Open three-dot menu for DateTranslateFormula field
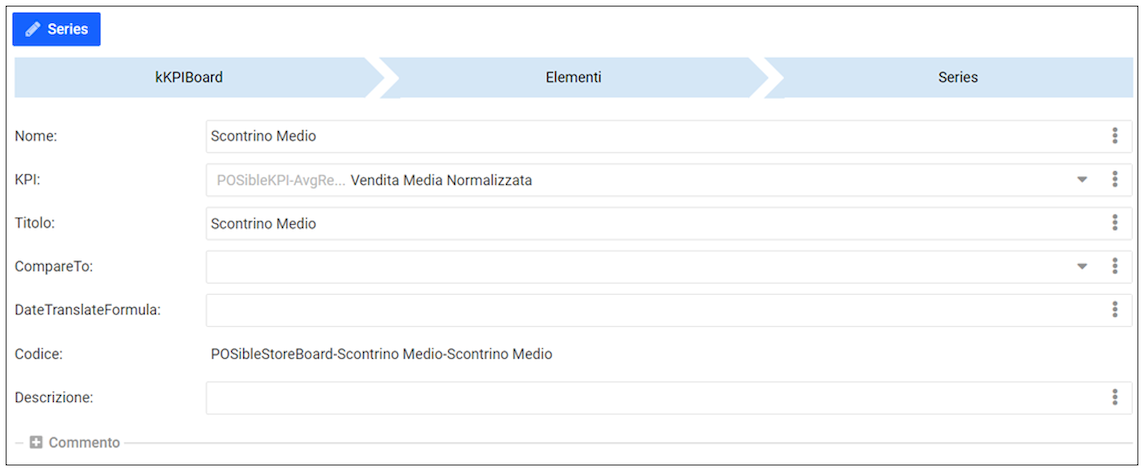 click(x=1115, y=310)
